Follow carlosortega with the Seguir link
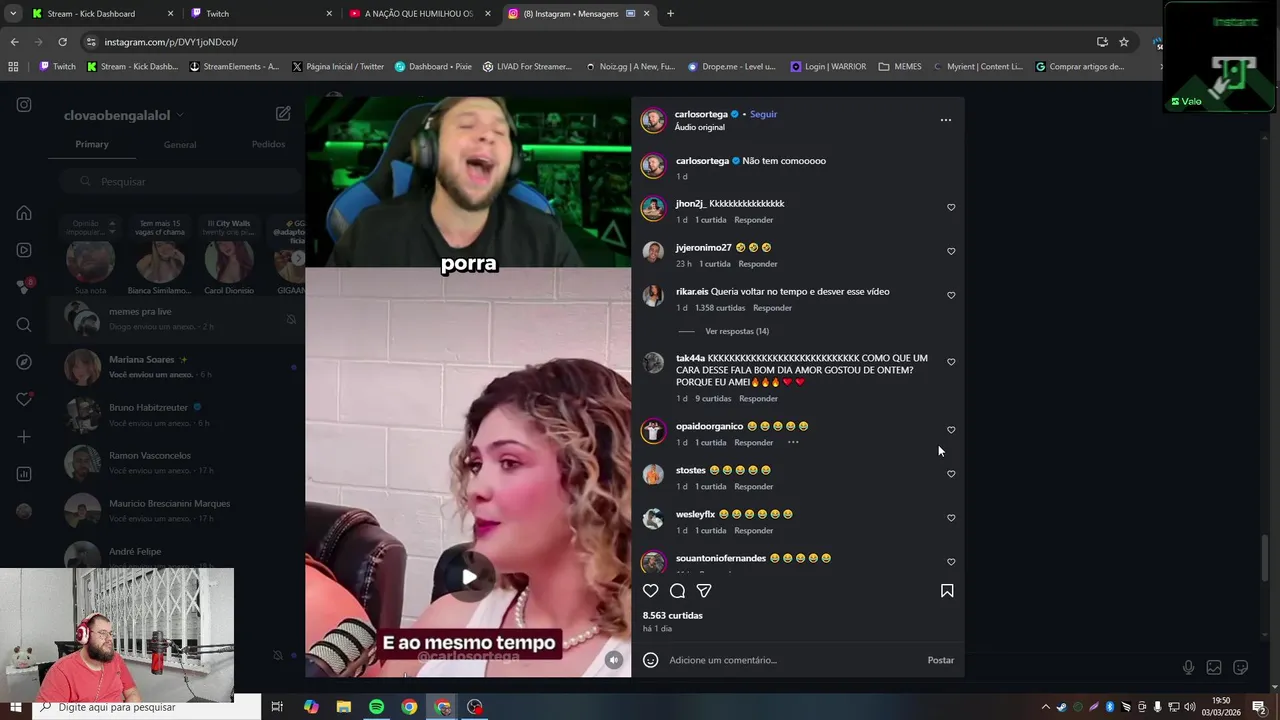 click(x=763, y=114)
